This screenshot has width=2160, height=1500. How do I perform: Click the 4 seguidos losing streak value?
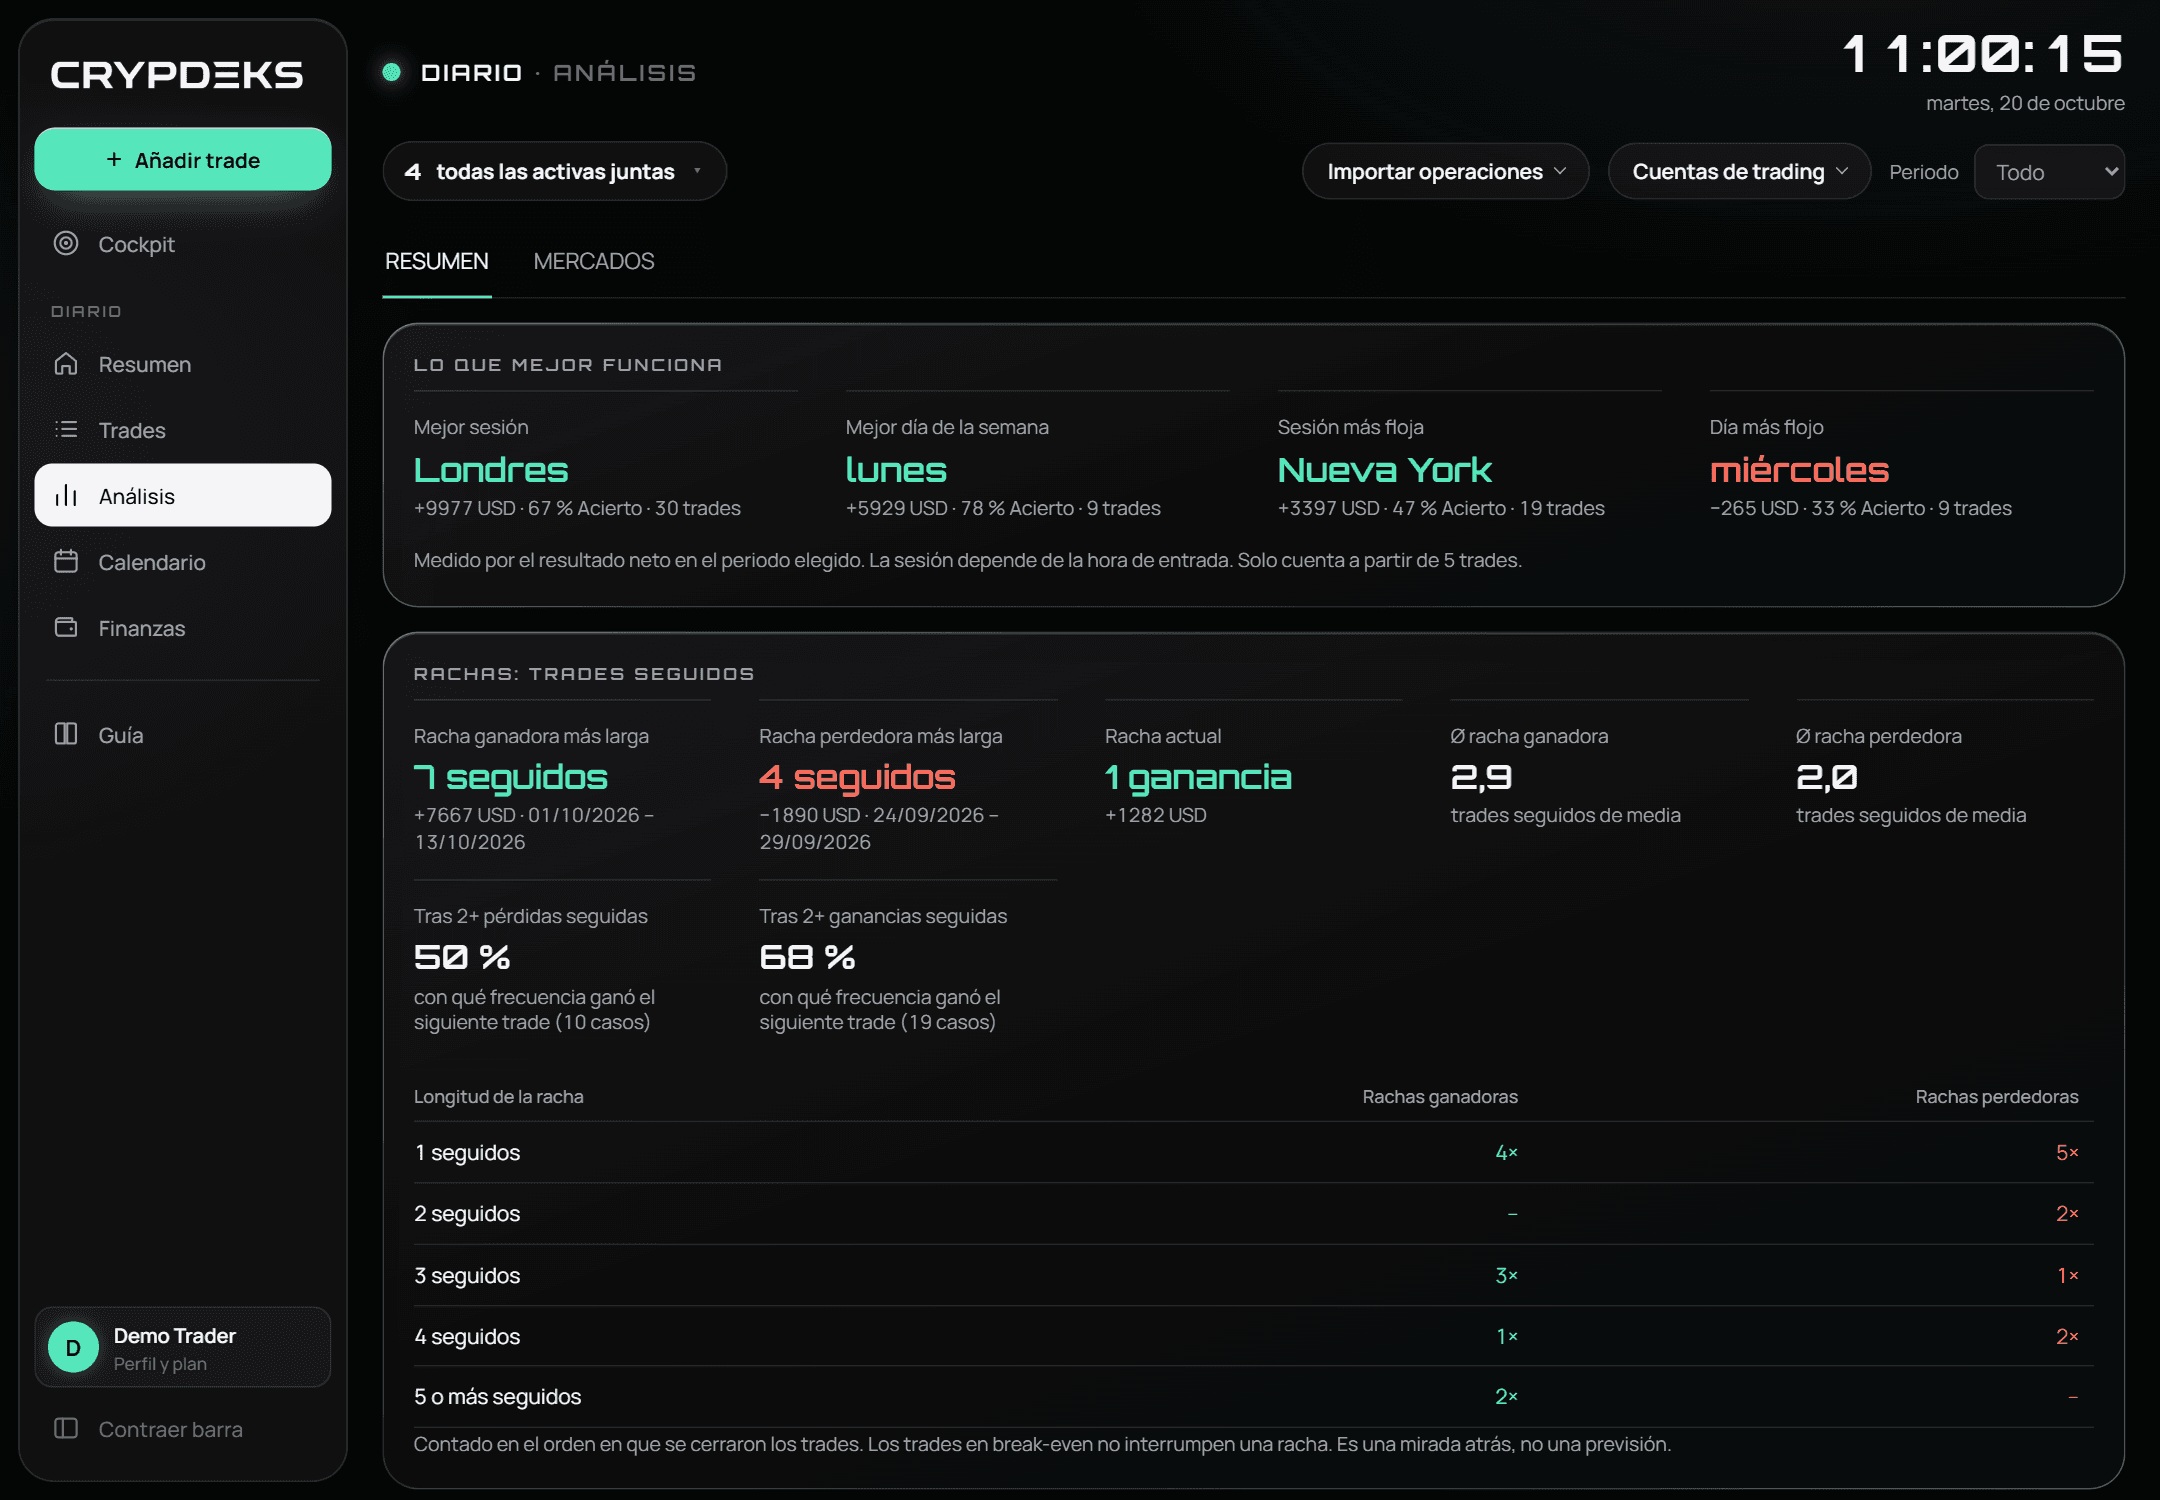(x=857, y=777)
